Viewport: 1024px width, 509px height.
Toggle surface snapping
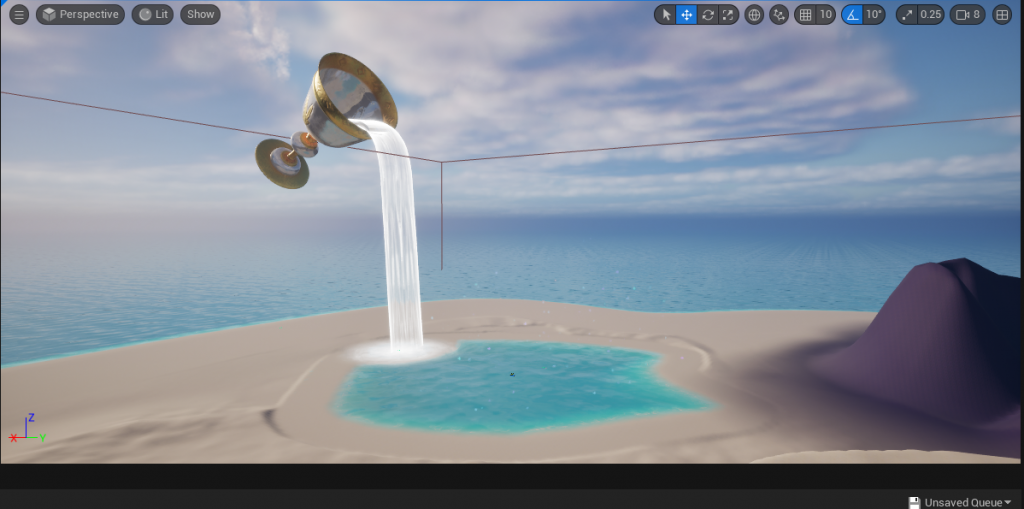pyautogui.click(x=778, y=14)
